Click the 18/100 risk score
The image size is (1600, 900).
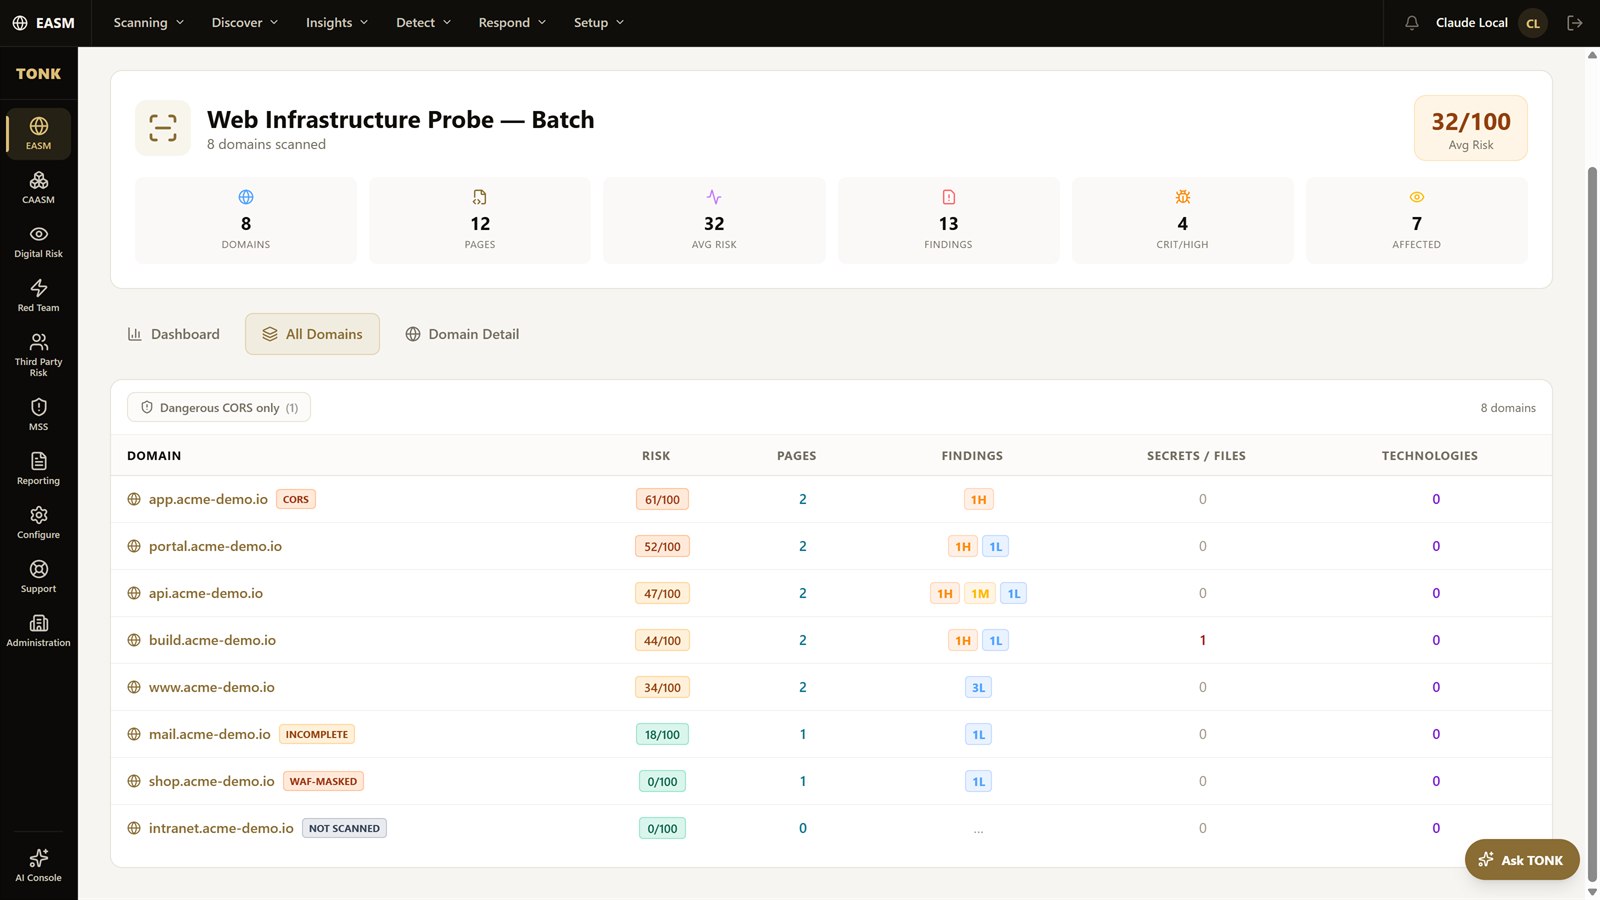[x=662, y=734]
